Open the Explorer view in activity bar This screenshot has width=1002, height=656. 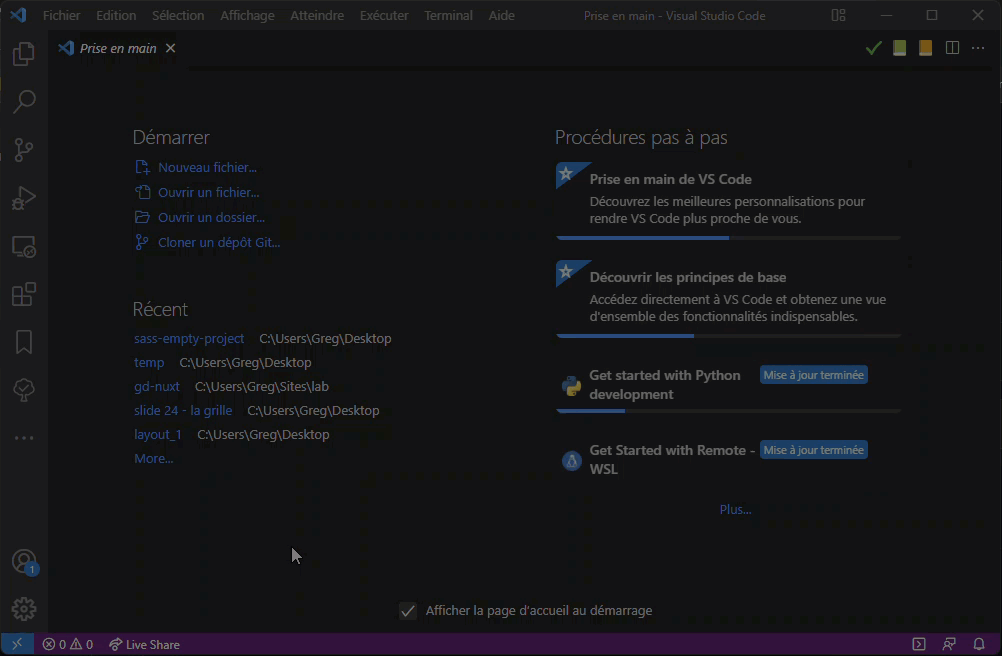[x=24, y=54]
